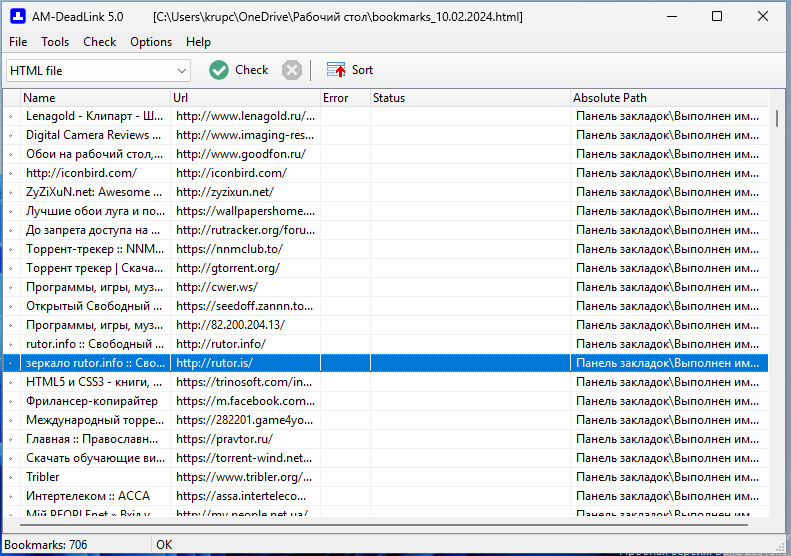Sort by the Name column header
This screenshot has height=556, width=791.
95,98
